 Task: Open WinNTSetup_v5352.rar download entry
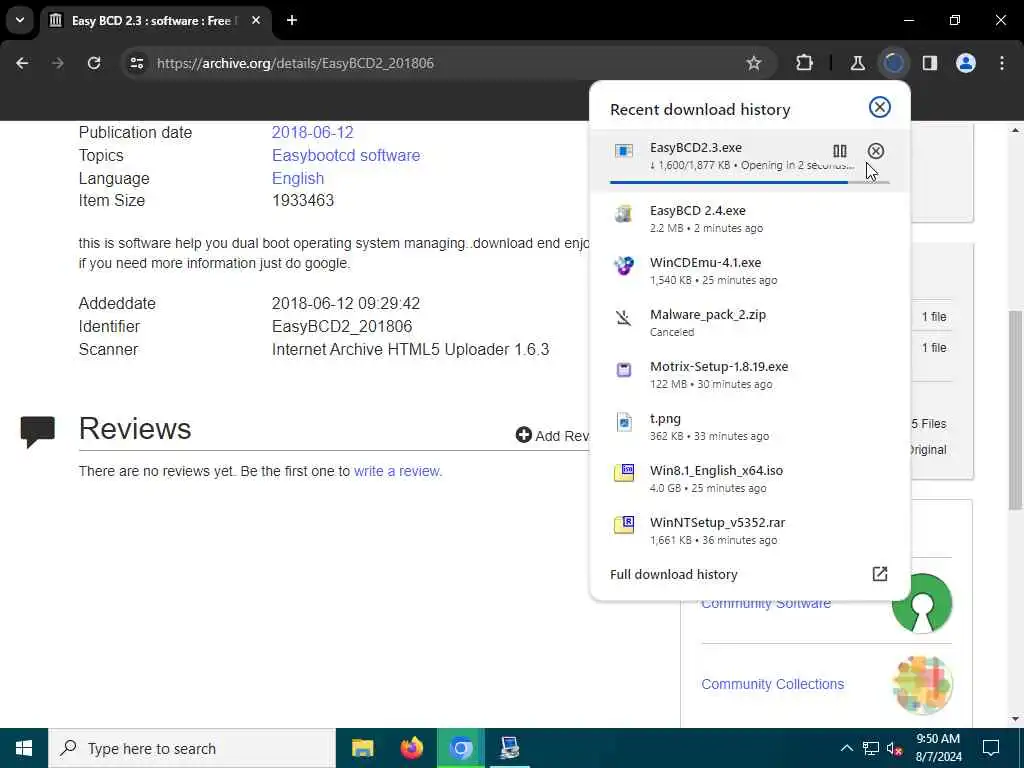pyautogui.click(x=750, y=530)
